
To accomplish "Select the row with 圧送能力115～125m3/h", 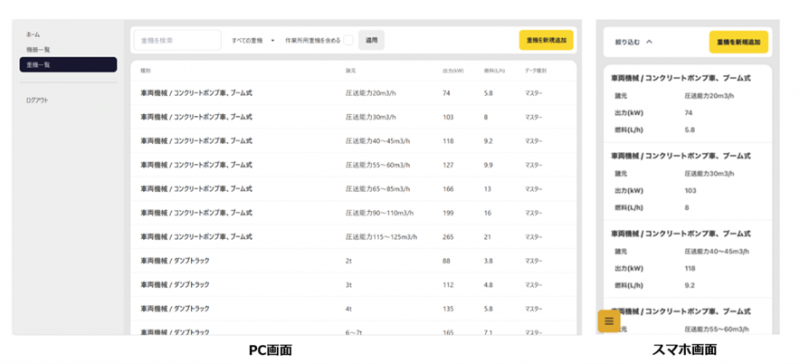I will coord(354,237).
